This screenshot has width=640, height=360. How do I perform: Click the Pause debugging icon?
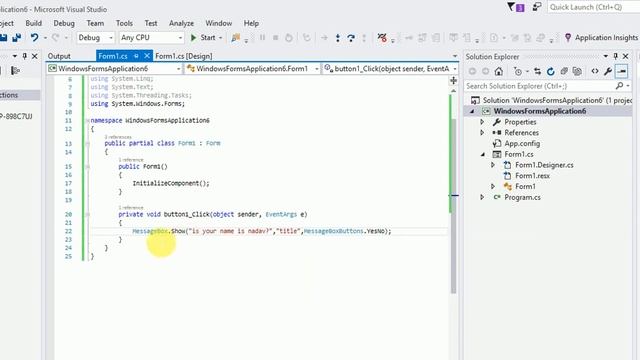click(x=262, y=38)
